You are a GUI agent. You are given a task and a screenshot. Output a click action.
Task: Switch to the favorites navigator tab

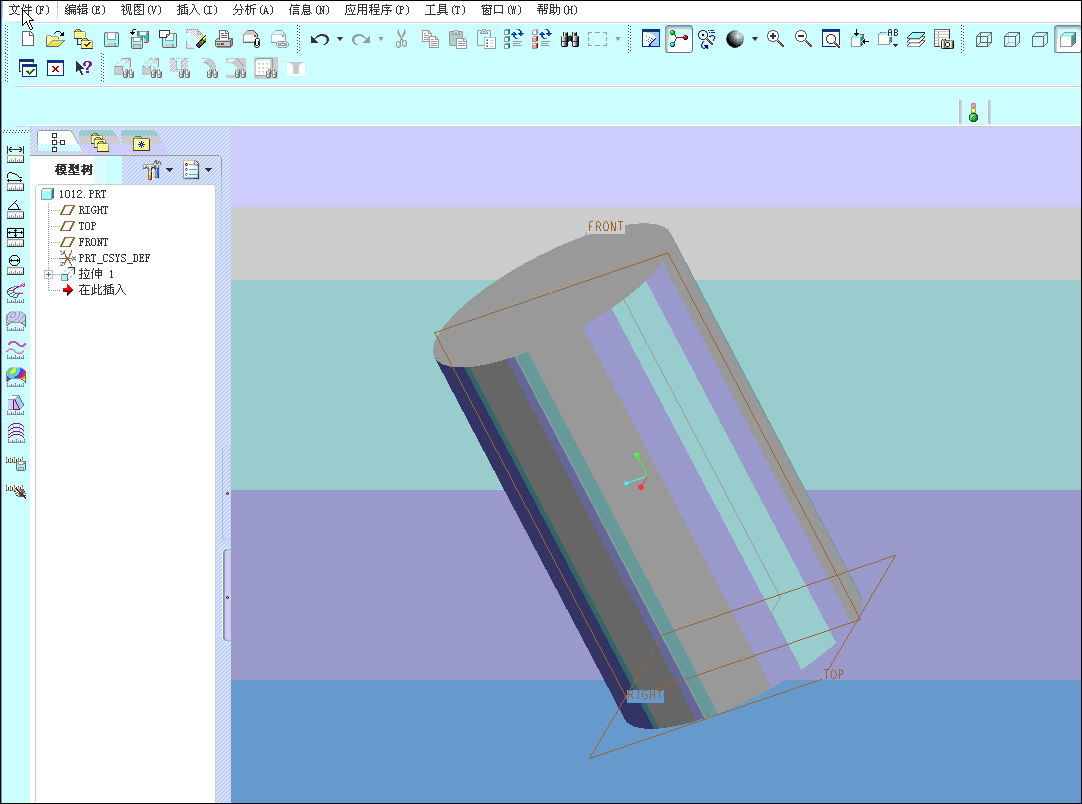click(x=141, y=143)
